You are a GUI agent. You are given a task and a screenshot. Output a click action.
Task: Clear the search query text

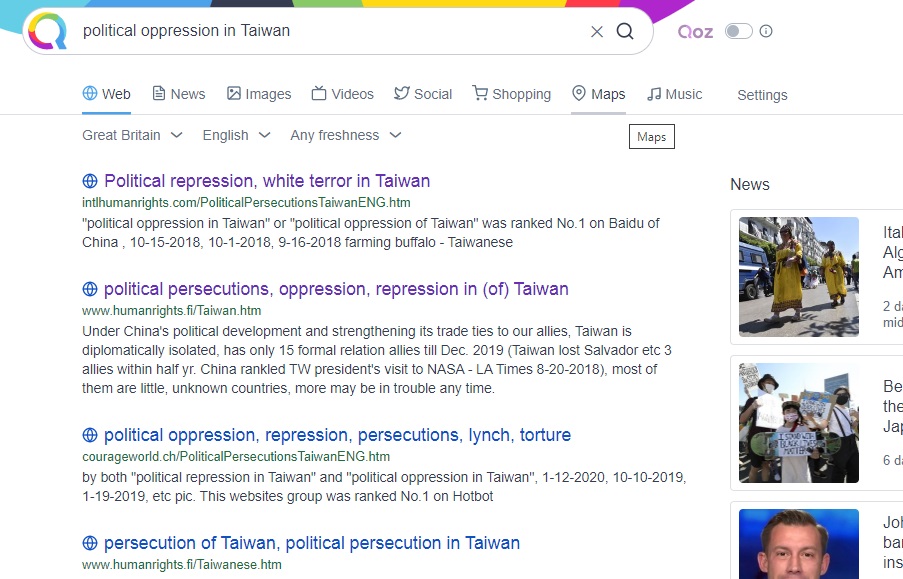pos(597,31)
